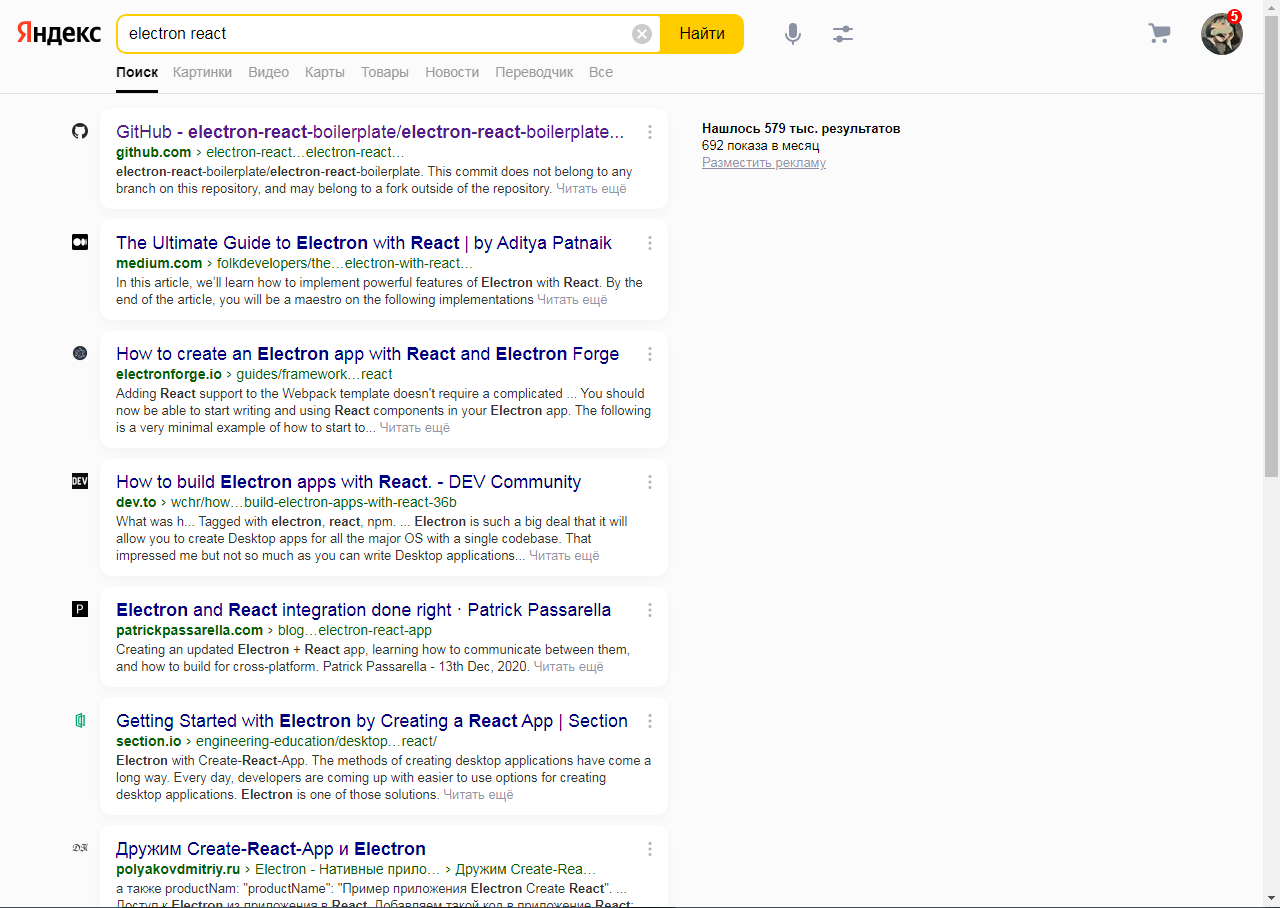Click the Electron Forge favicon
Viewport: 1280px width, 908px height.
tap(80, 353)
